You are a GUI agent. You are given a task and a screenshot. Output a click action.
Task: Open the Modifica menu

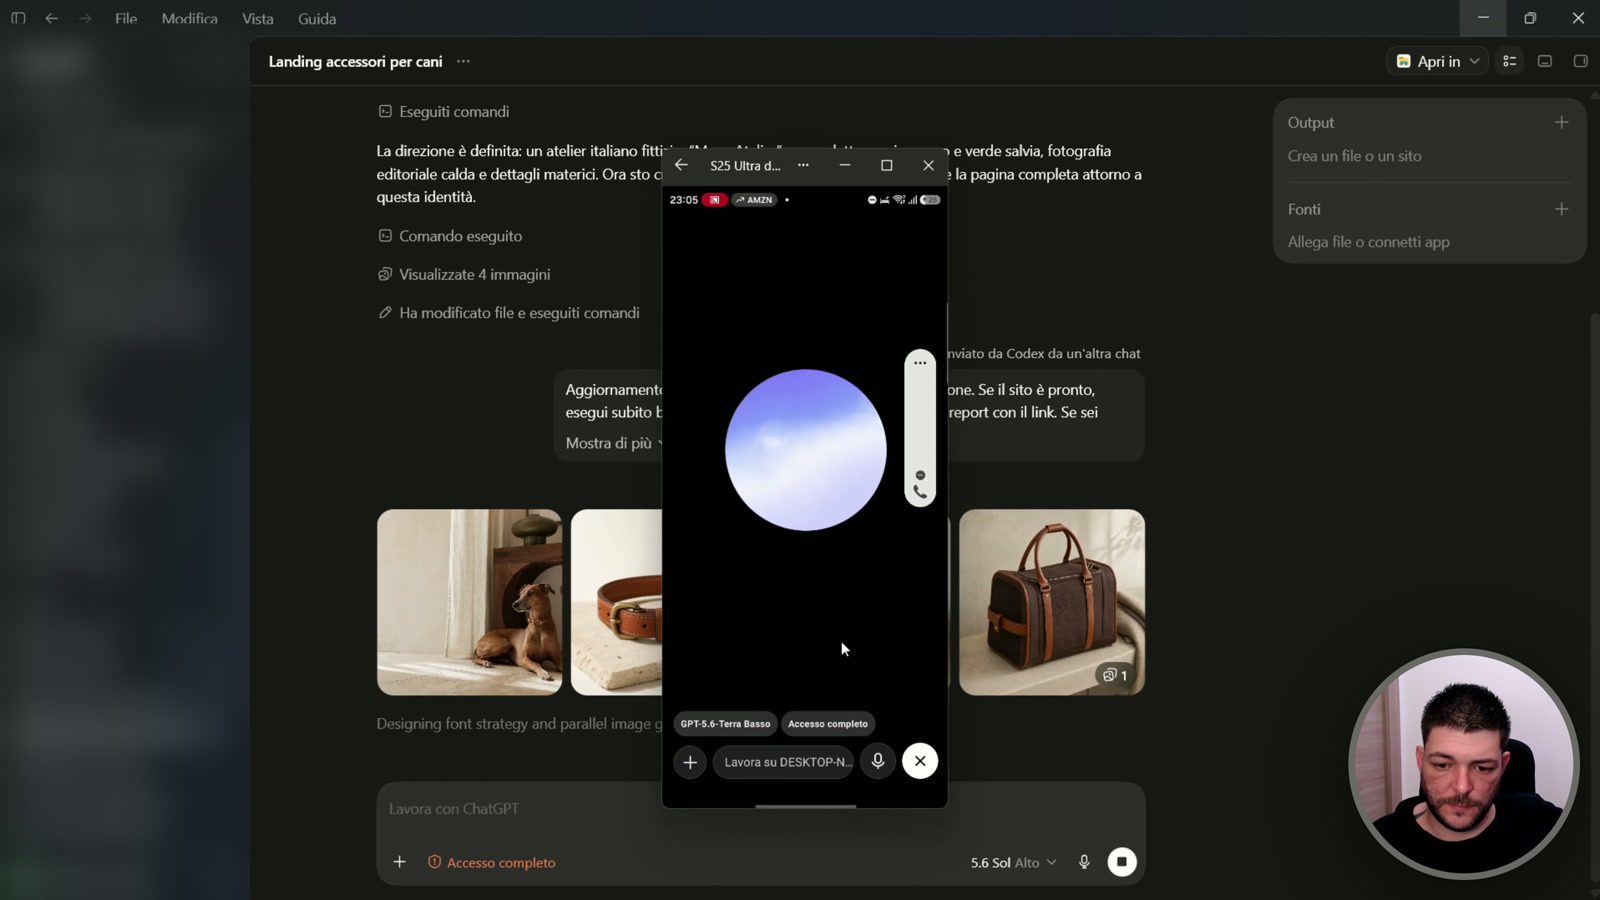tap(190, 19)
